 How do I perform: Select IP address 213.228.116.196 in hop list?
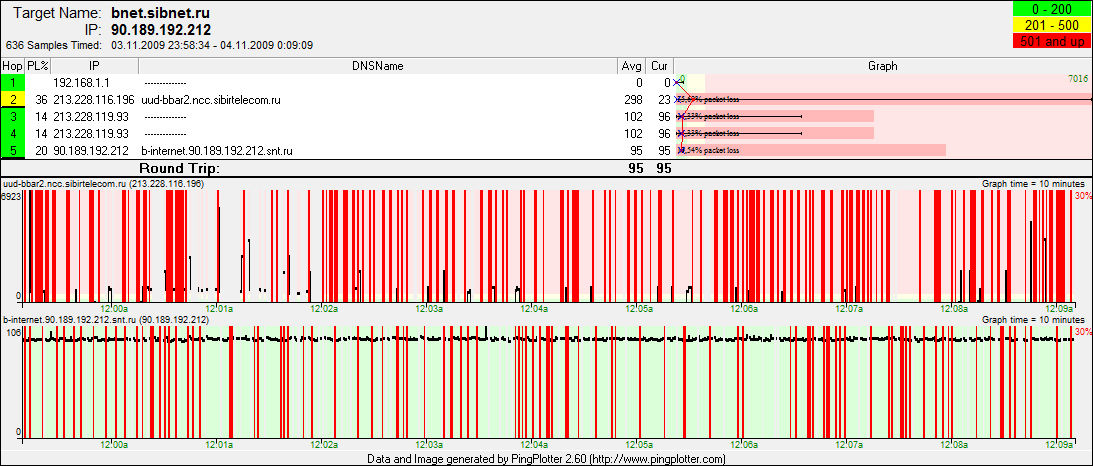[x=93, y=100]
